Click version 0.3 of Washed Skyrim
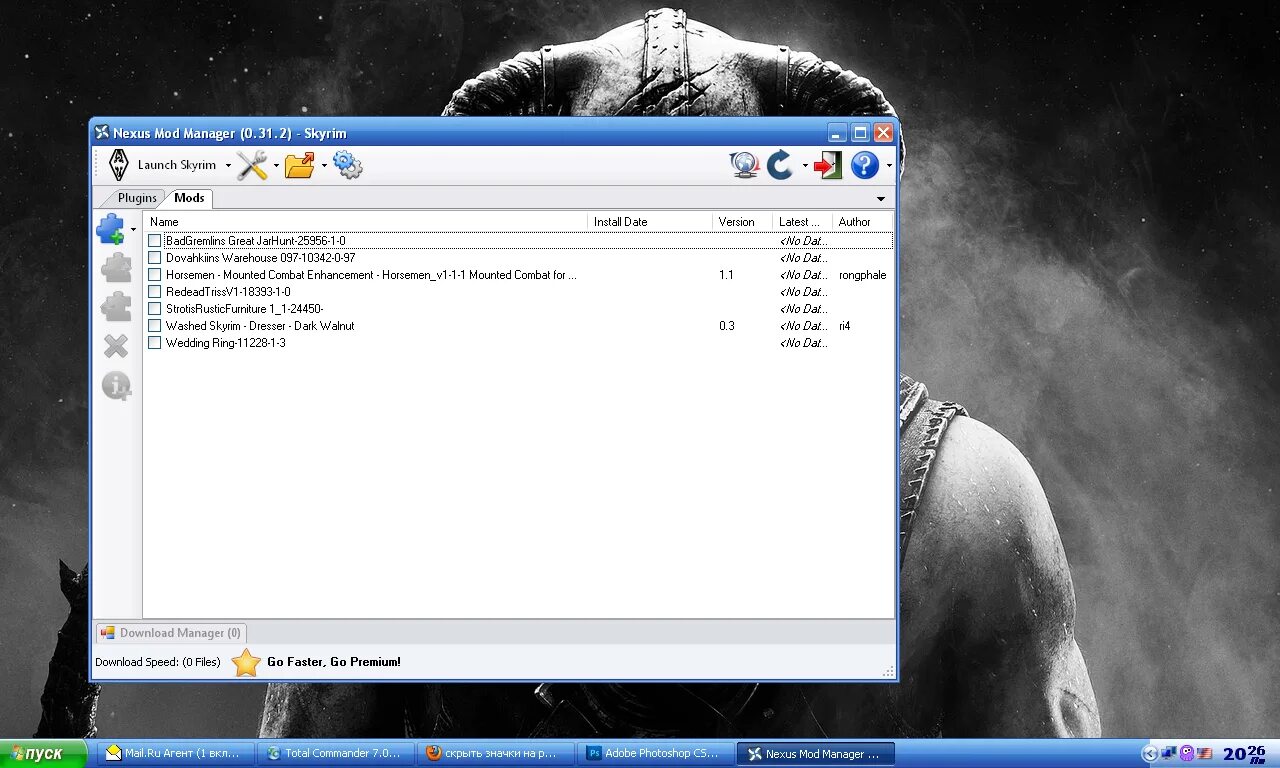Screen dimensions: 1280x768 click(727, 326)
